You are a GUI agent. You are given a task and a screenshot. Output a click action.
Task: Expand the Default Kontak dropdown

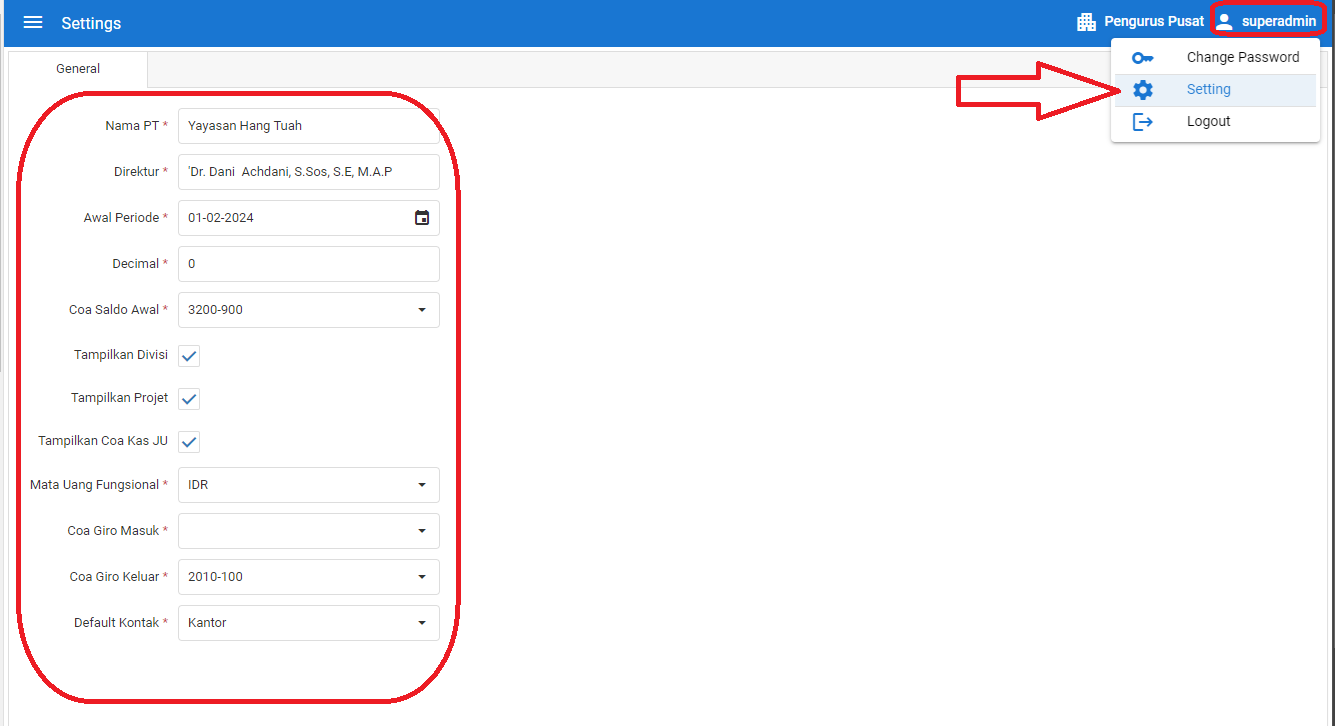point(421,623)
